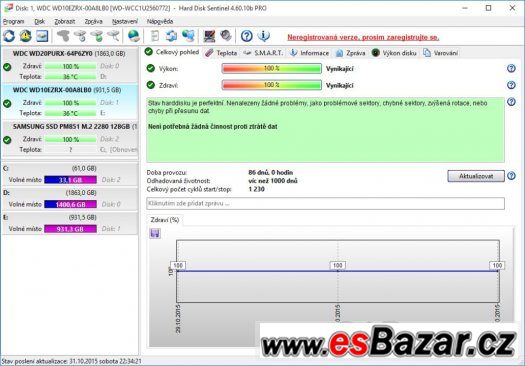Click the disk with clock toolbar icon

click(x=80, y=36)
